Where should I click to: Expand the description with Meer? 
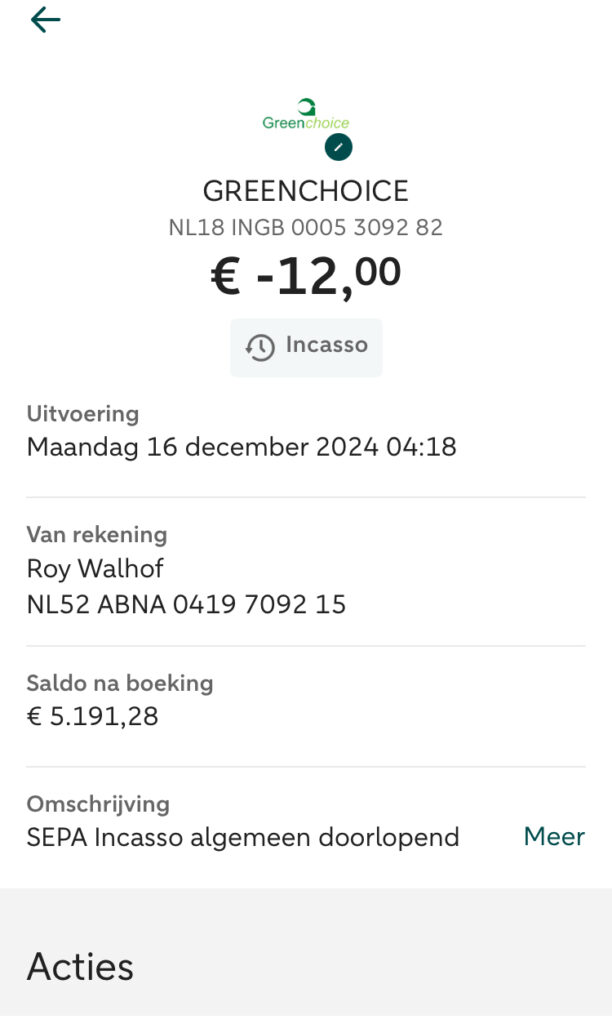pos(554,837)
